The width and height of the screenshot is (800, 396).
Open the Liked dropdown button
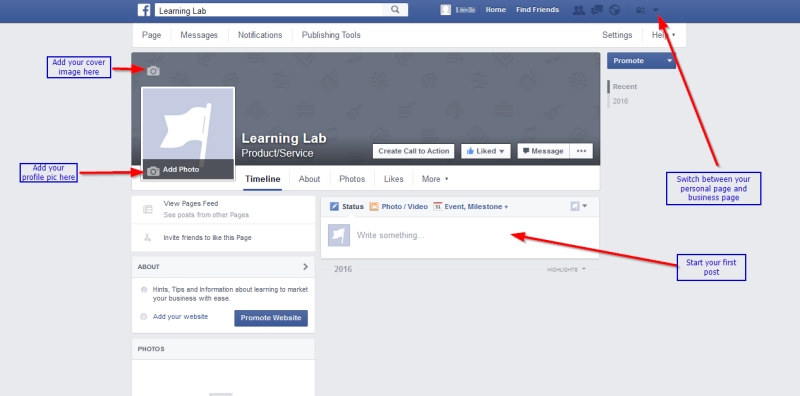[486, 151]
